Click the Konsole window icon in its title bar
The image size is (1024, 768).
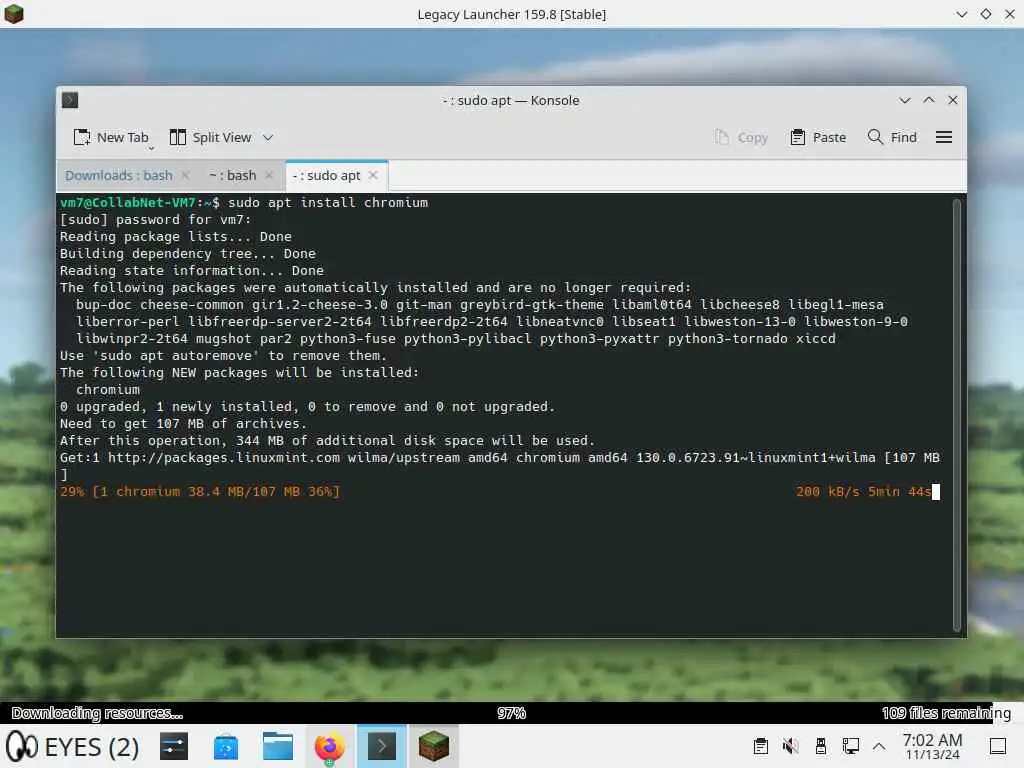[70, 100]
